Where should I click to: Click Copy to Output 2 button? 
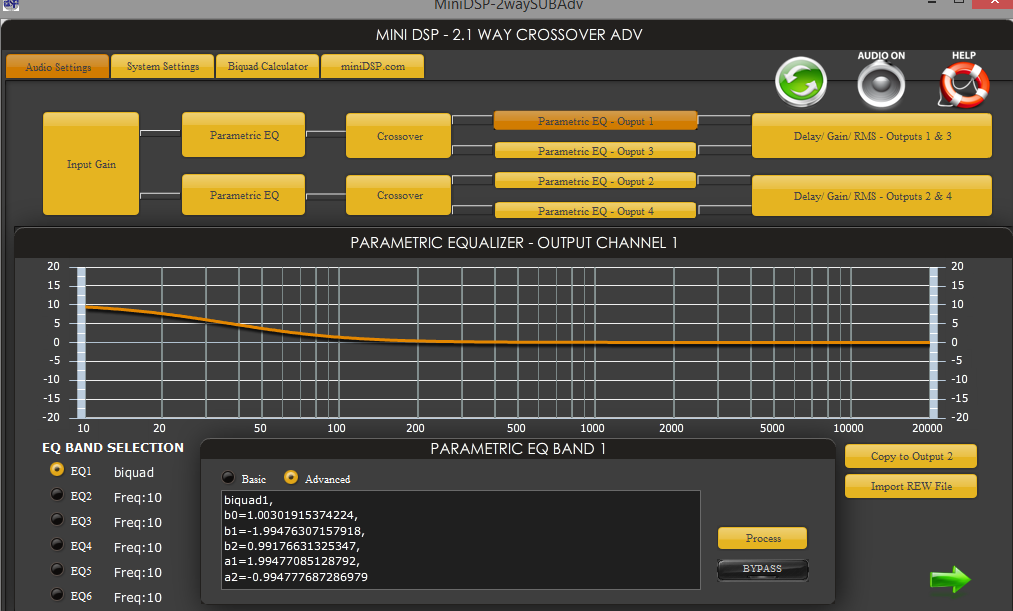pyautogui.click(x=910, y=456)
